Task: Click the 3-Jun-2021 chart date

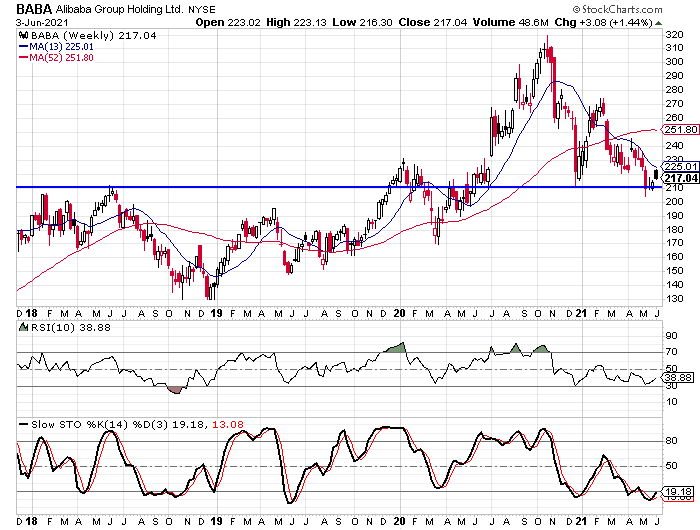Action: 42,22
